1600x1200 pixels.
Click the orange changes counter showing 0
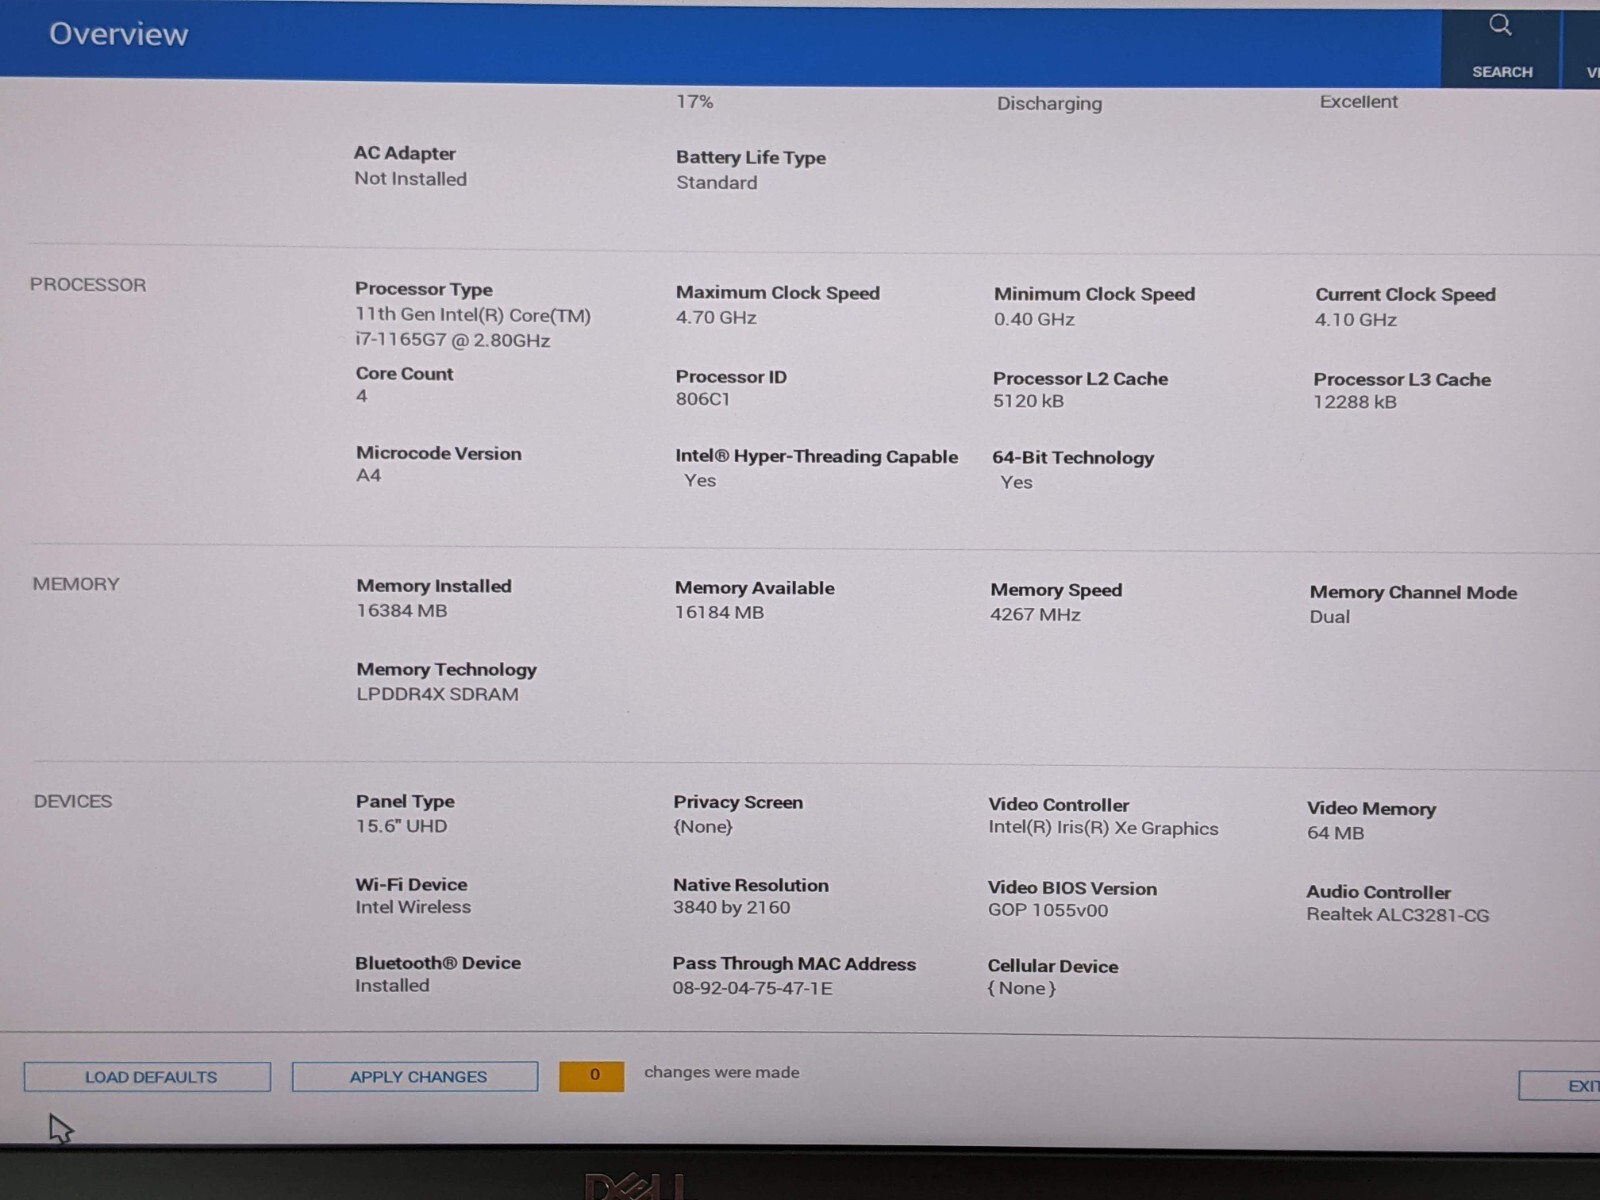coord(592,1076)
